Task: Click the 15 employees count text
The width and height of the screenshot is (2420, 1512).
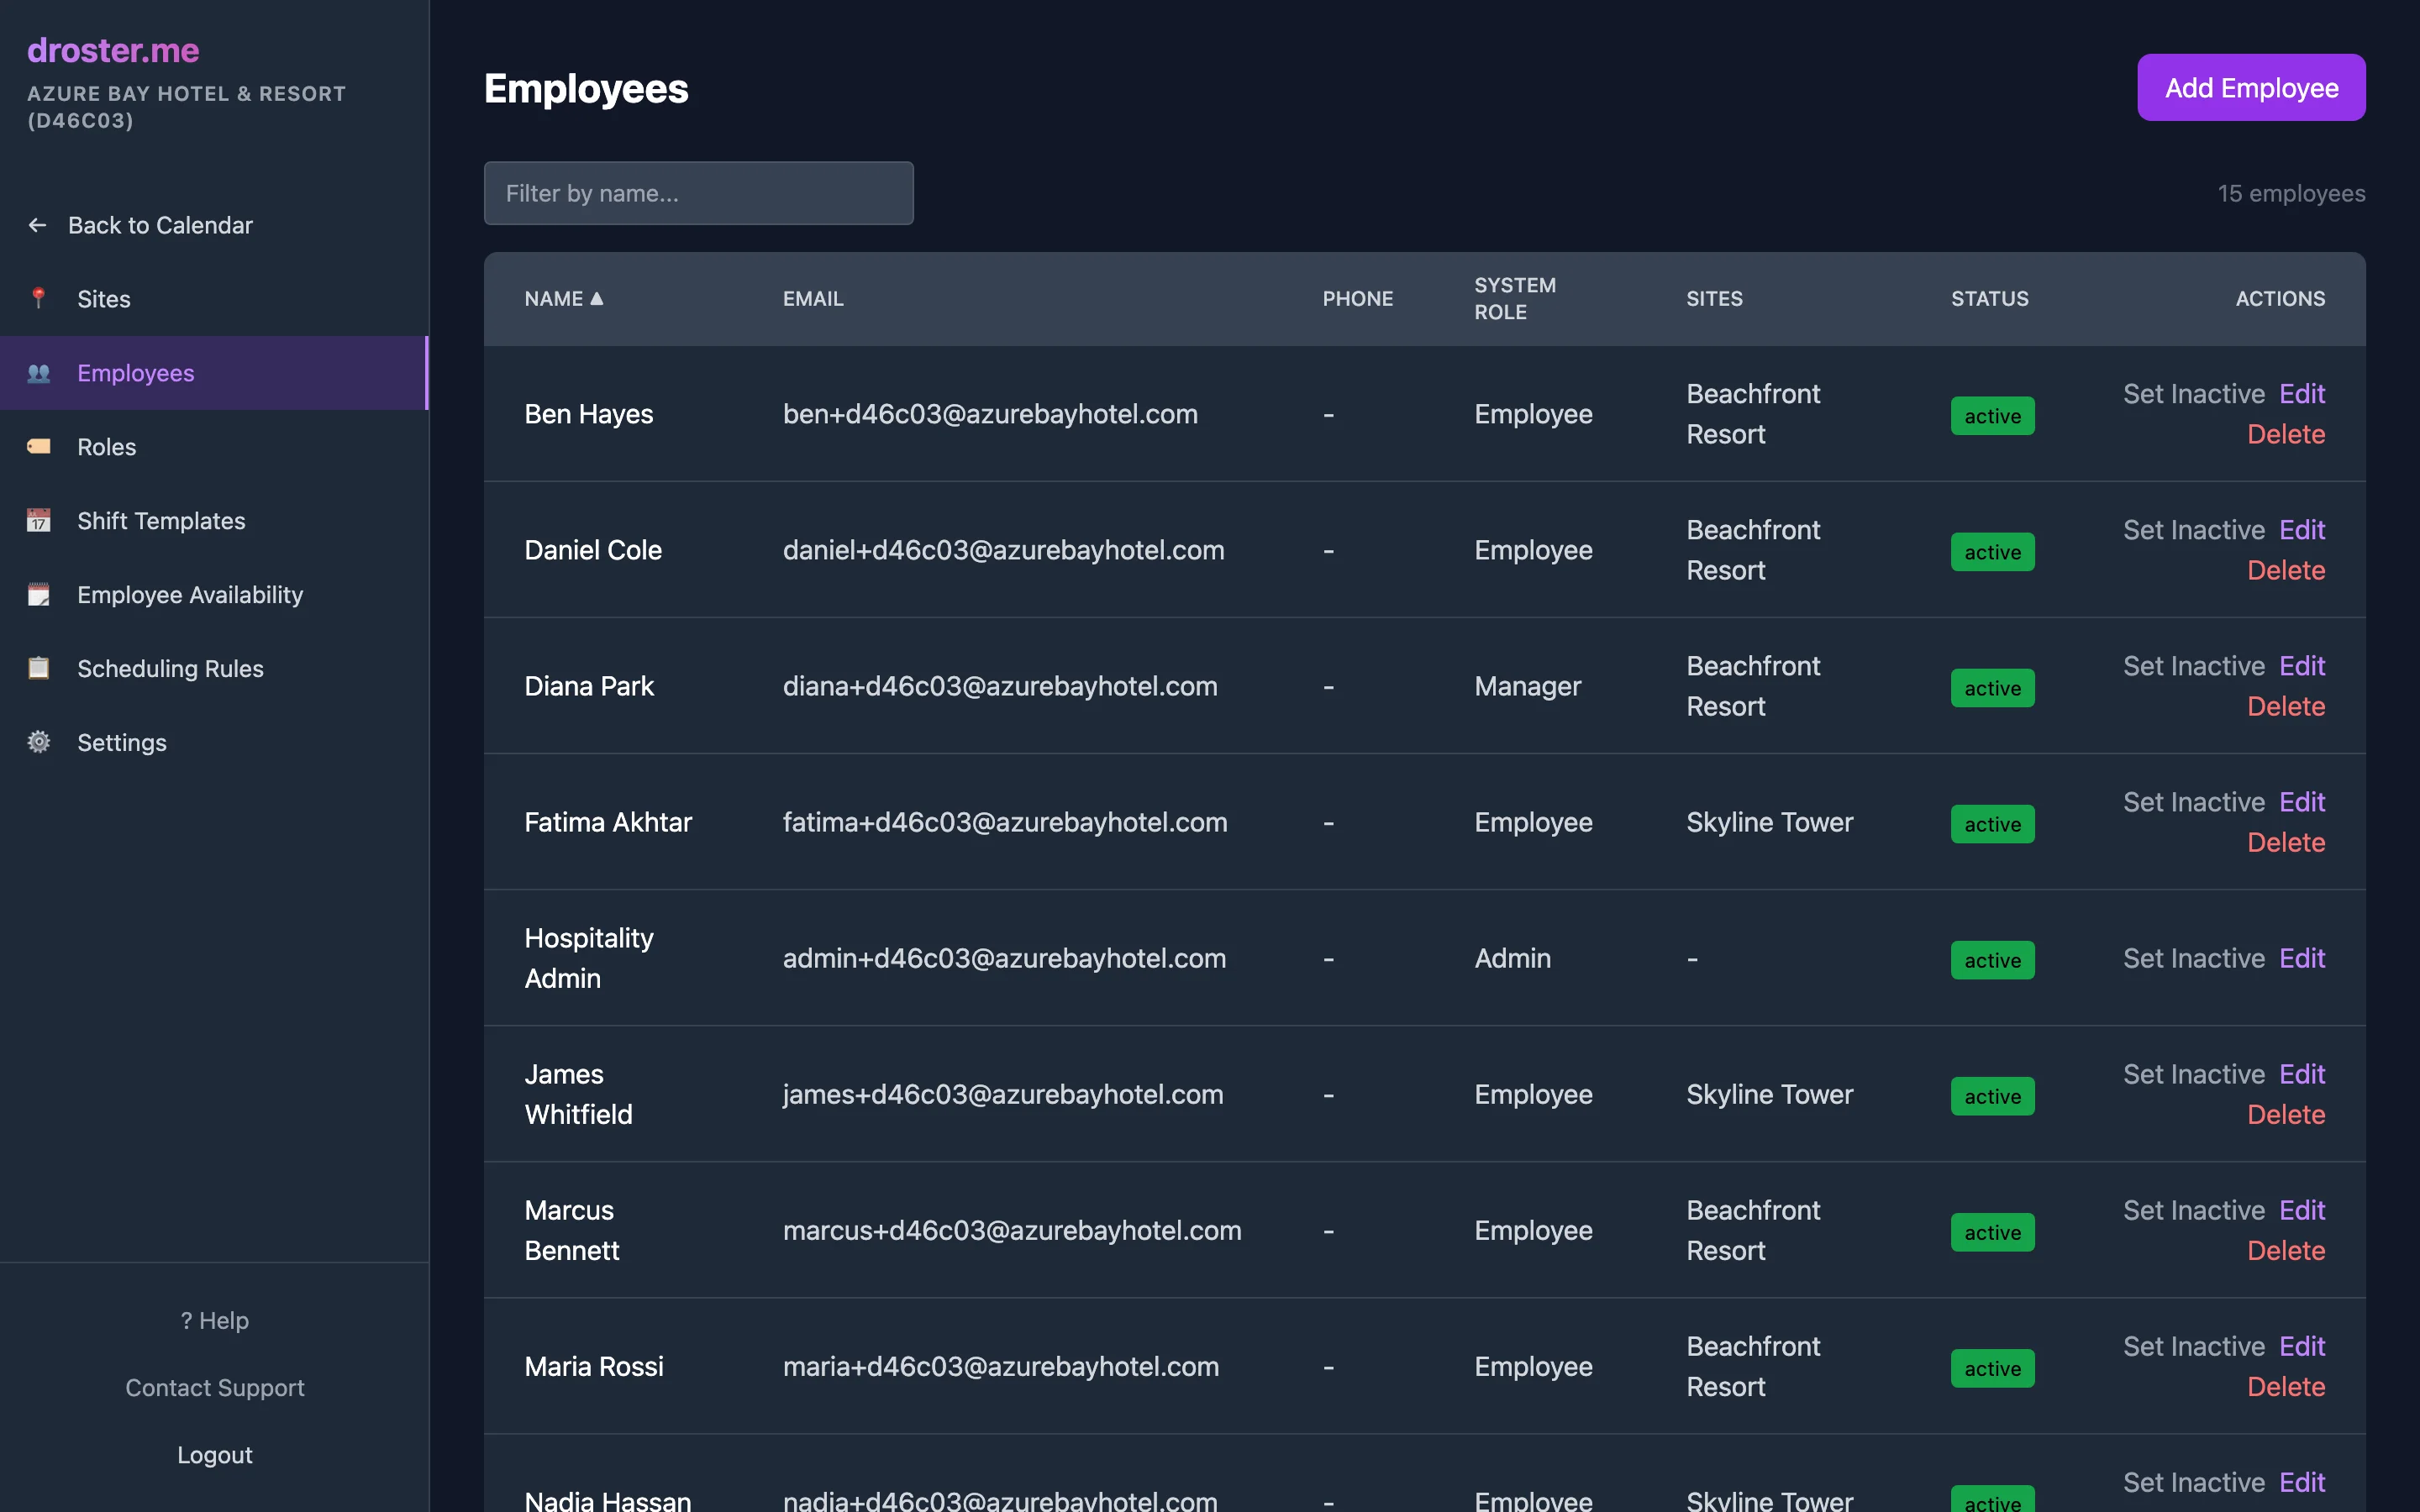Action: [x=2291, y=193]
